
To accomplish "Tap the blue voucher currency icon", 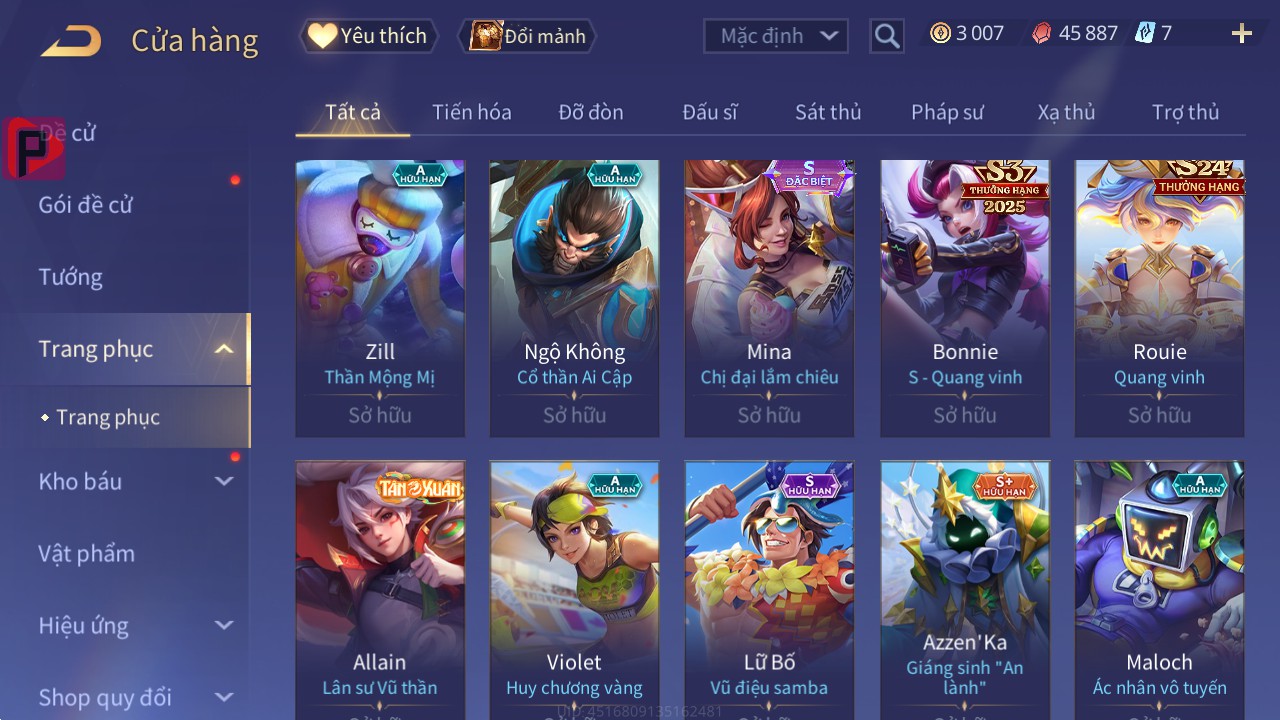I will pyautogui.click(x=1144, y=33).
